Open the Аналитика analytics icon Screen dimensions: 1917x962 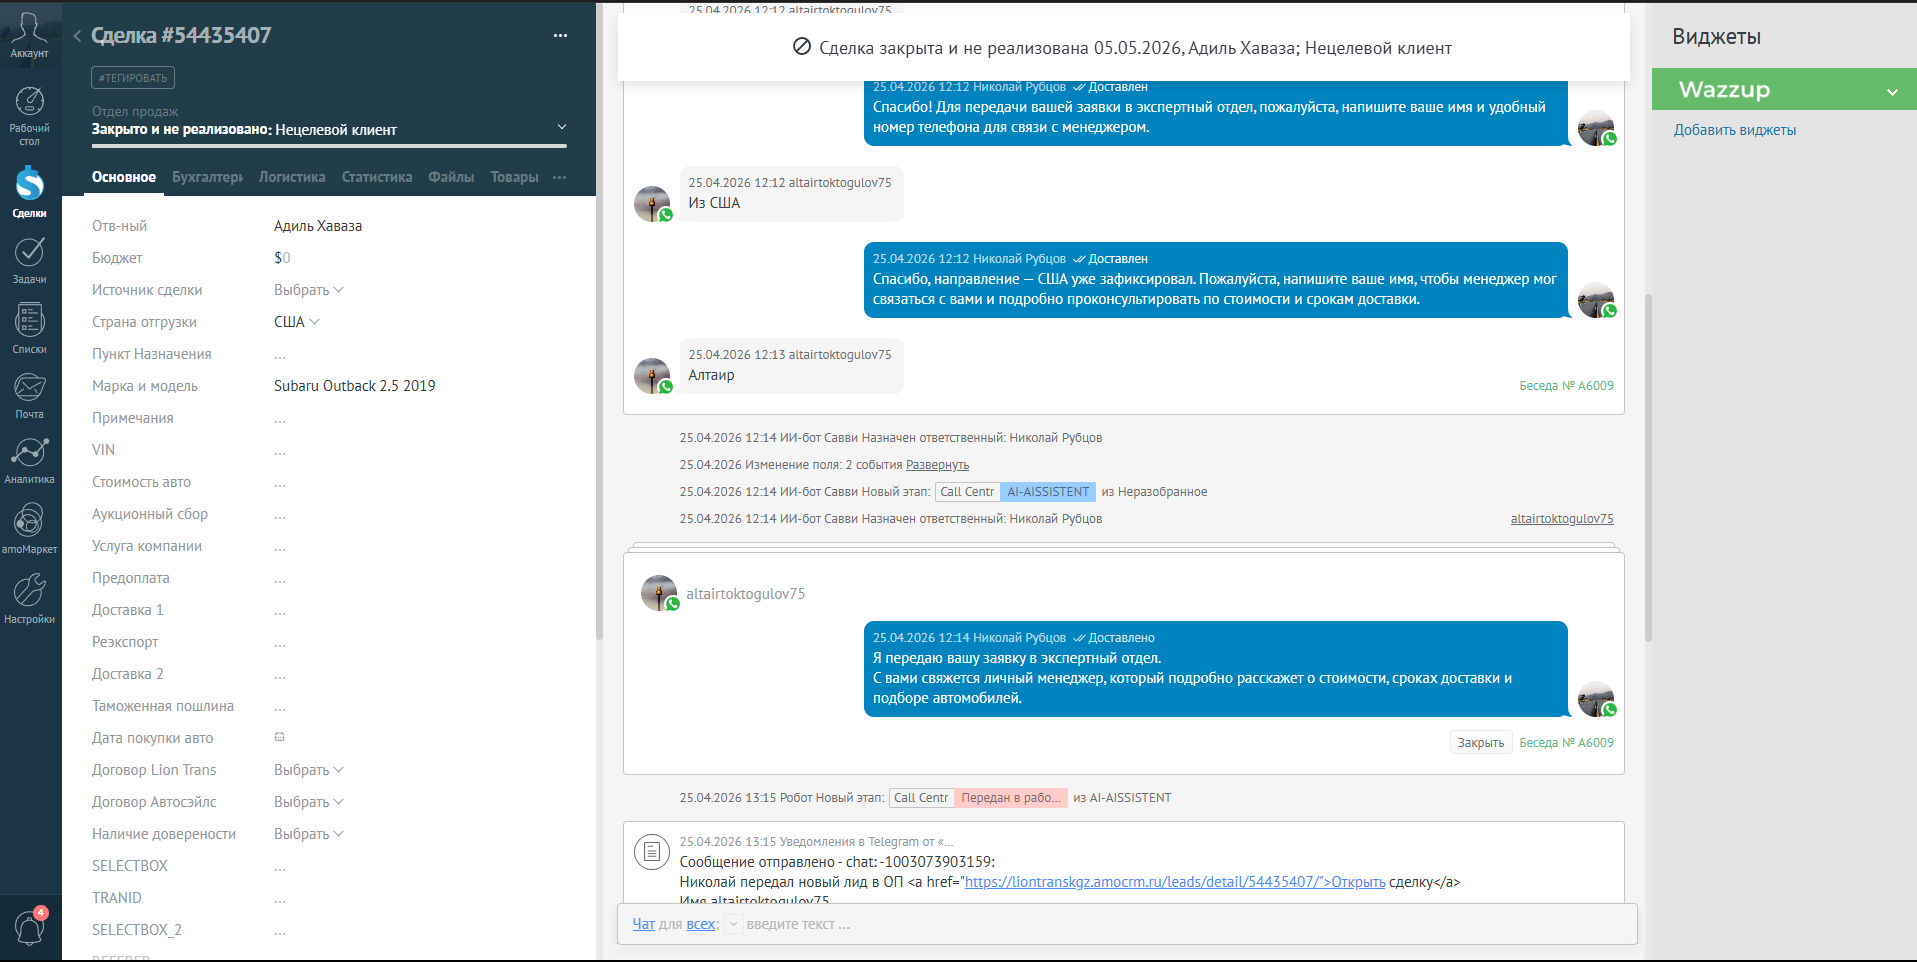pos(29,453)
